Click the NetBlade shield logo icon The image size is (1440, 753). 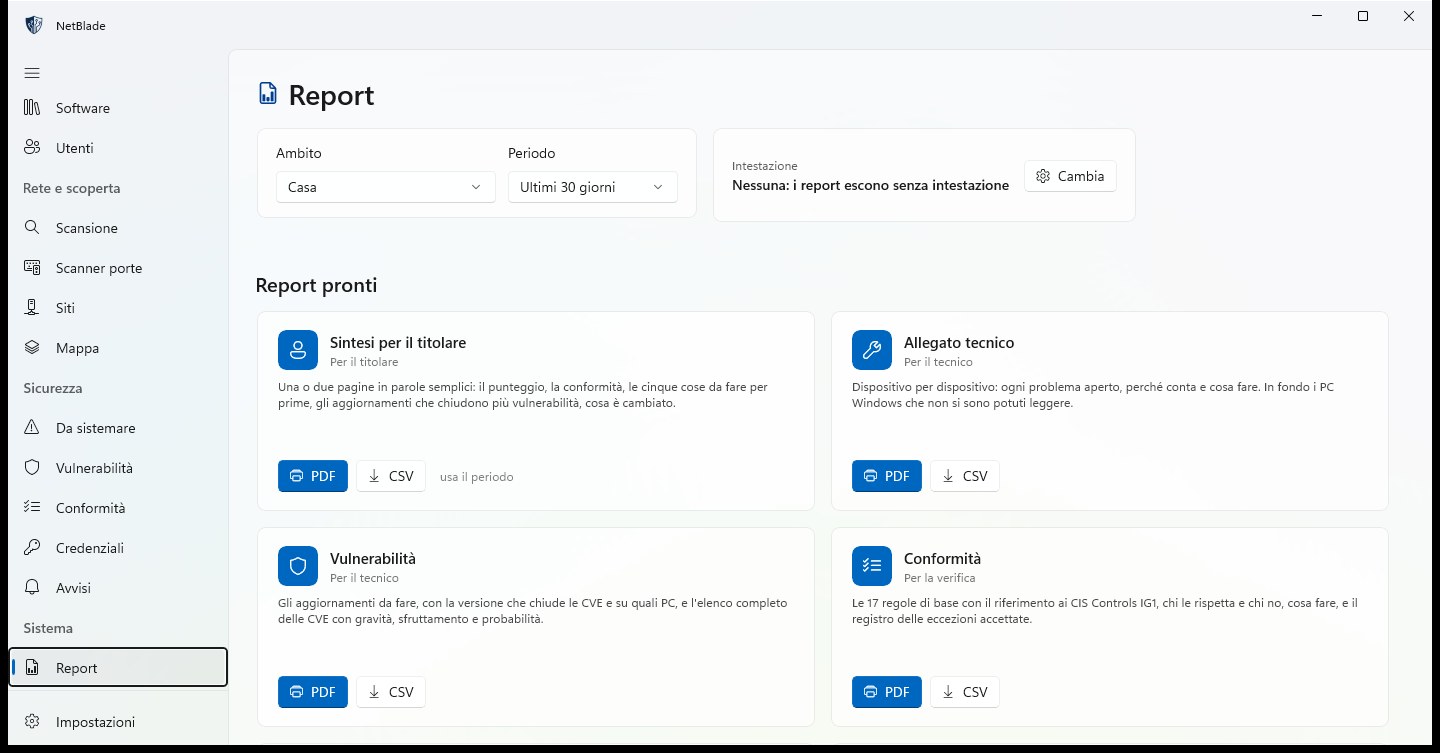(x=34, y=26)
